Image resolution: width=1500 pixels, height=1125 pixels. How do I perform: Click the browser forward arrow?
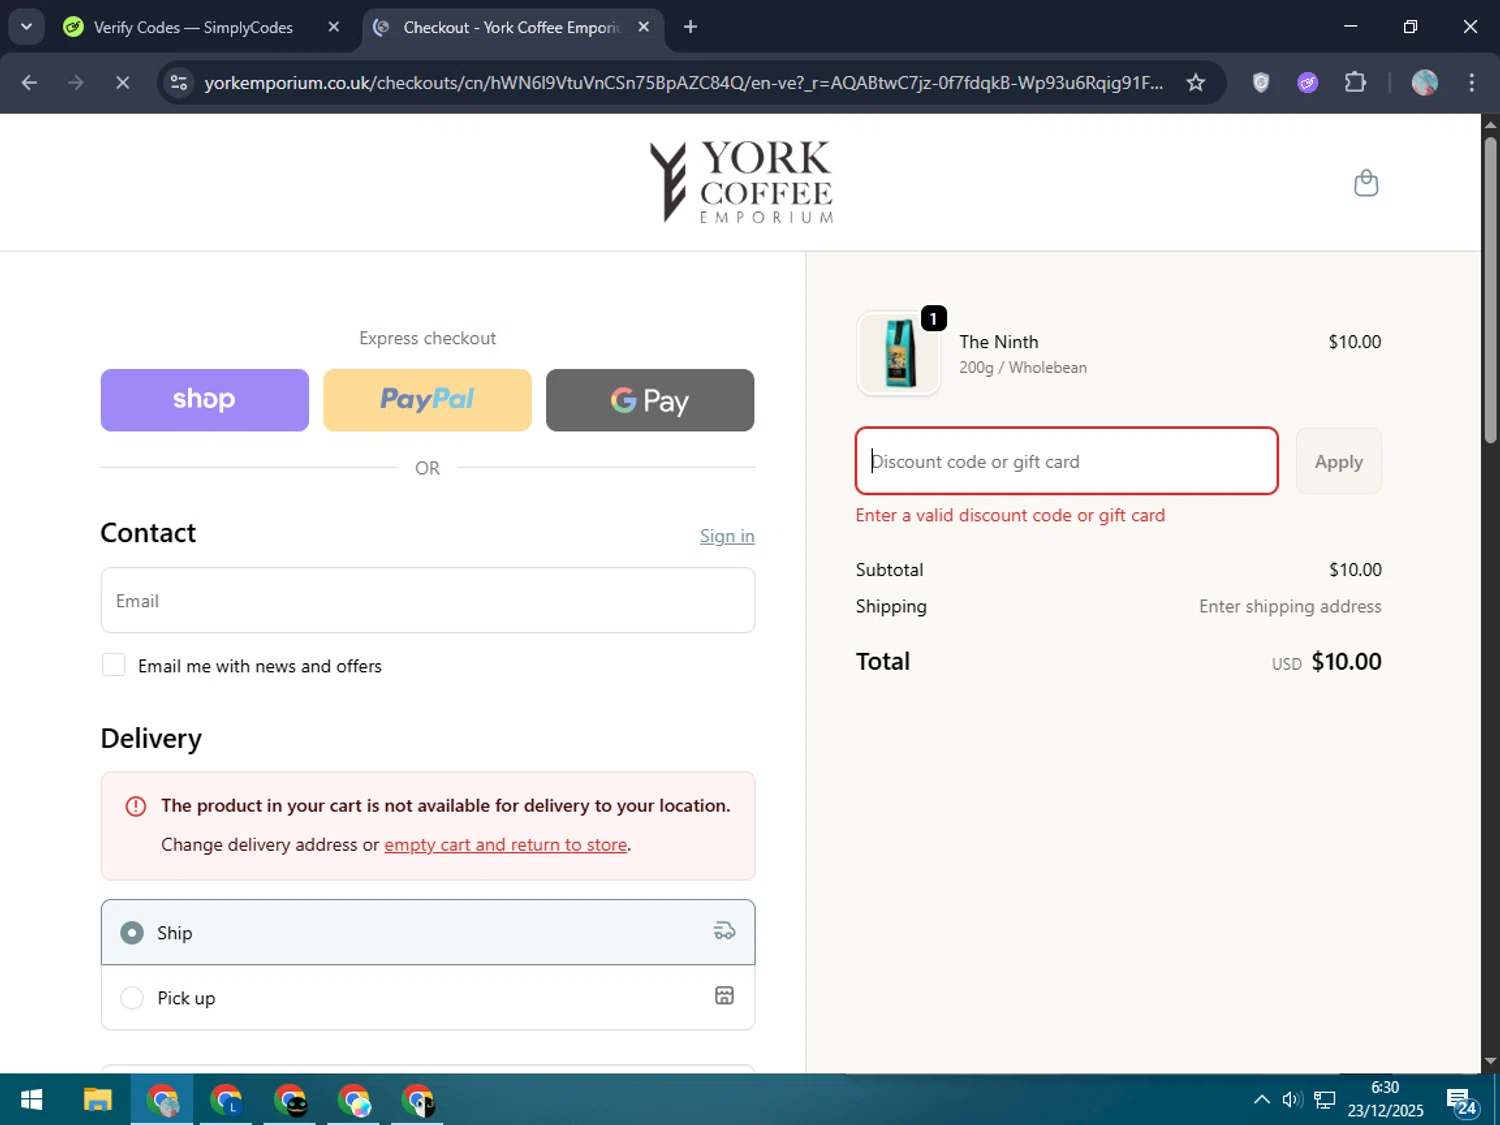(x=76, y=83)
